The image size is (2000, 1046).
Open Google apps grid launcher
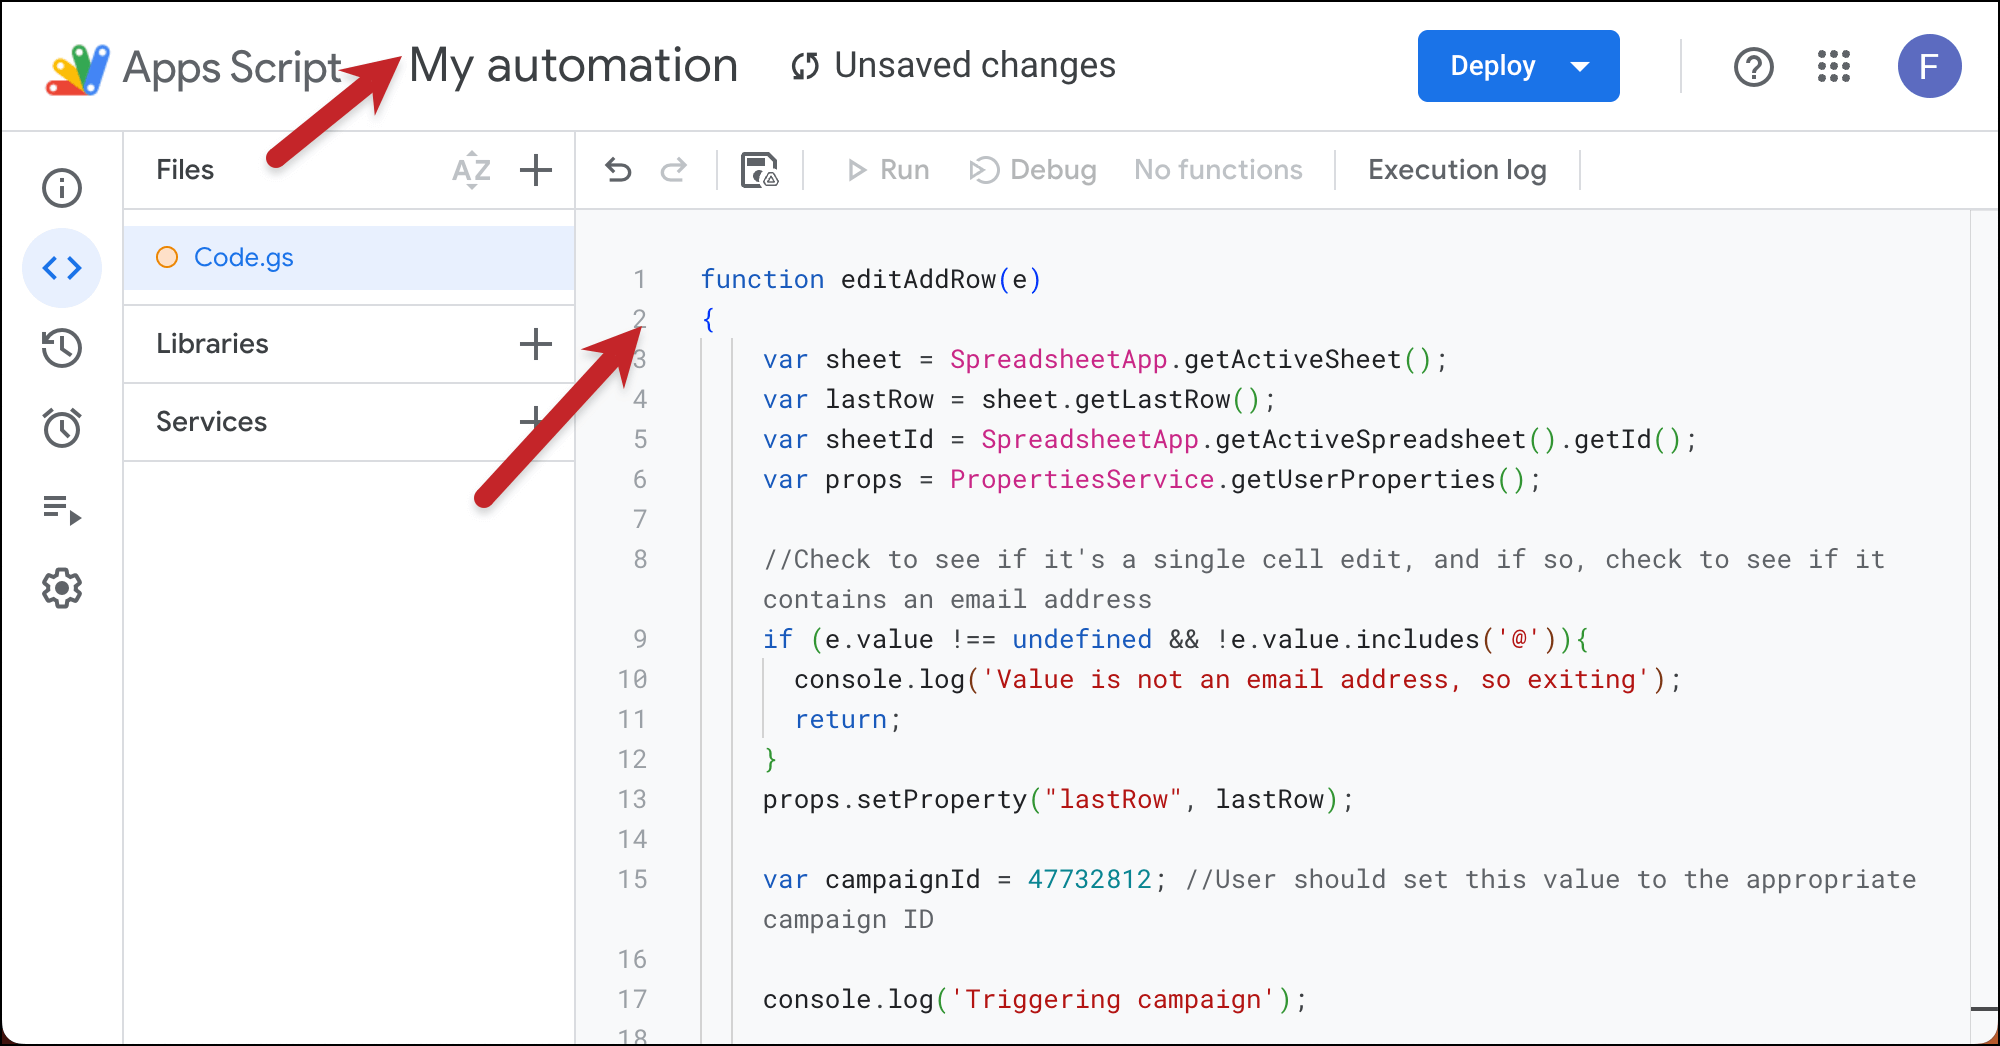coord(1833,66)
